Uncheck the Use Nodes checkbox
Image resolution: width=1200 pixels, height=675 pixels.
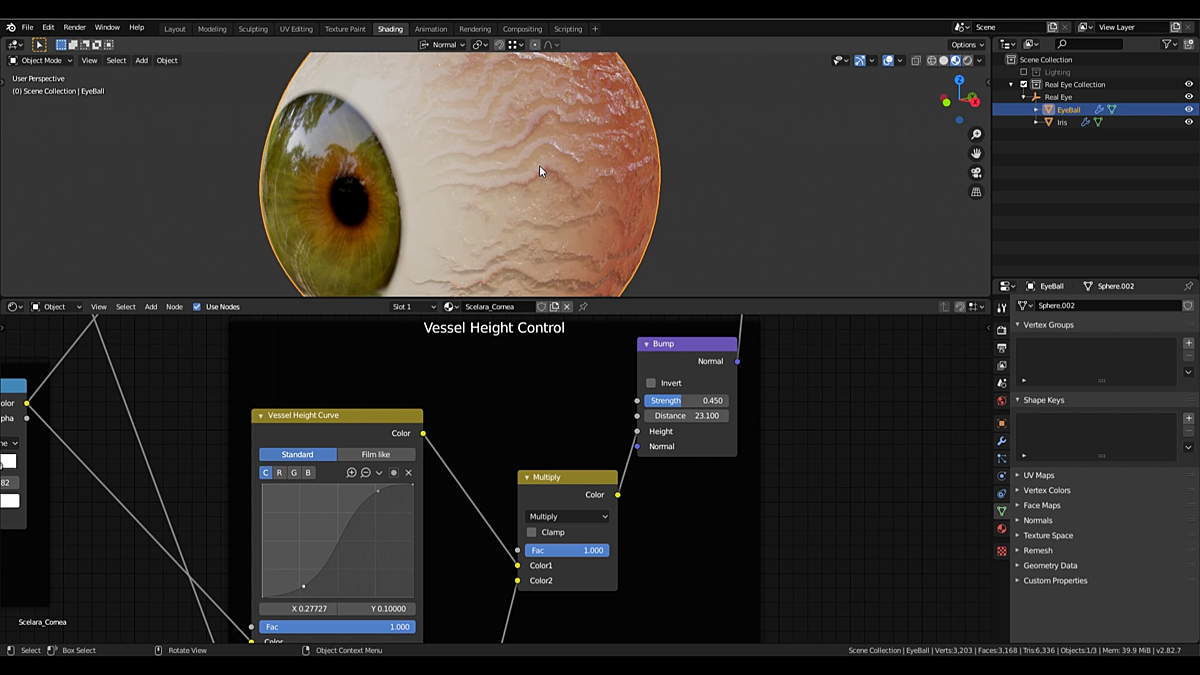coord(196,306)
